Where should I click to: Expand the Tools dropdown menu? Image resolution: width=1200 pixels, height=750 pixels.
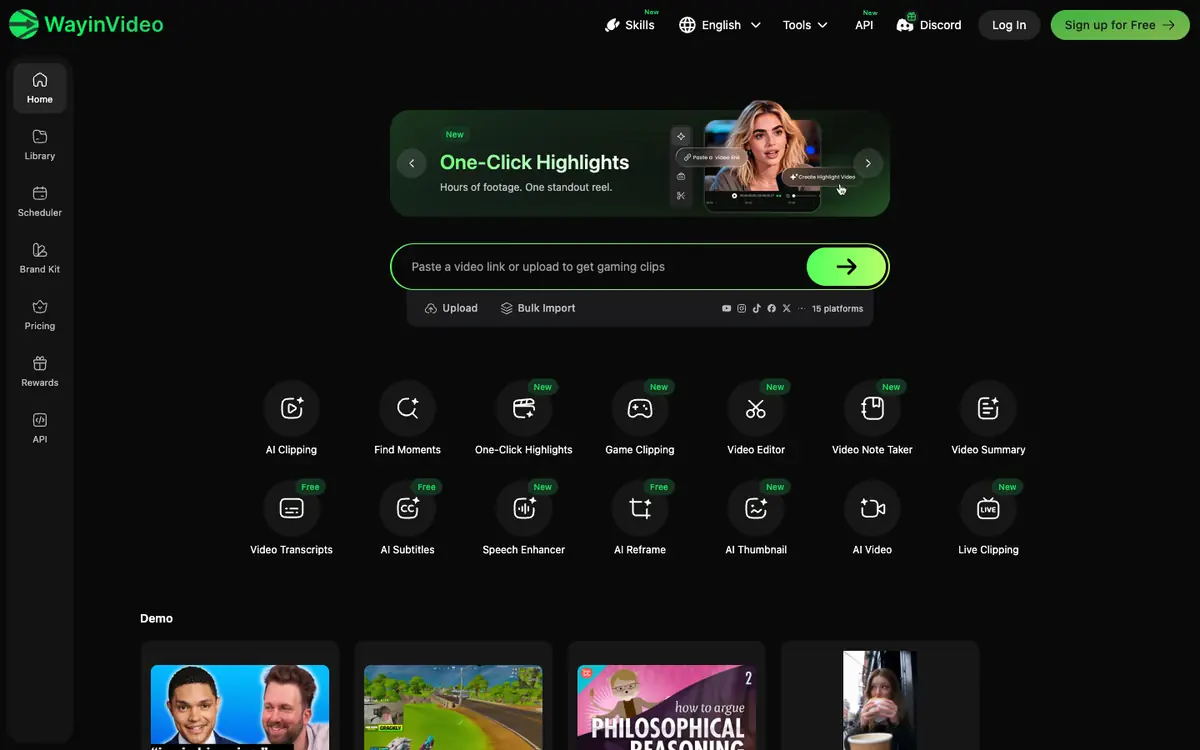(806, 25)
